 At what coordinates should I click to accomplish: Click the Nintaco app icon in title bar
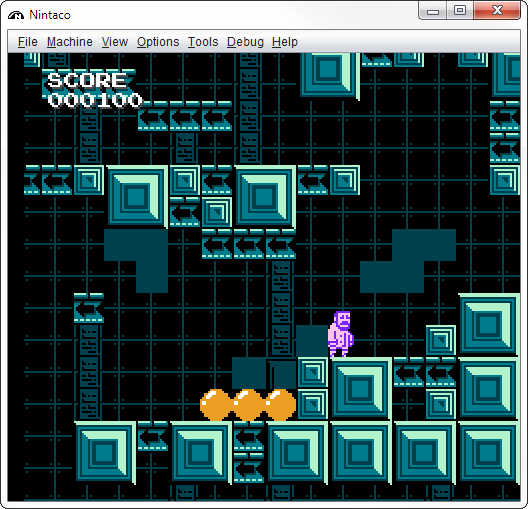pos(16,15)
